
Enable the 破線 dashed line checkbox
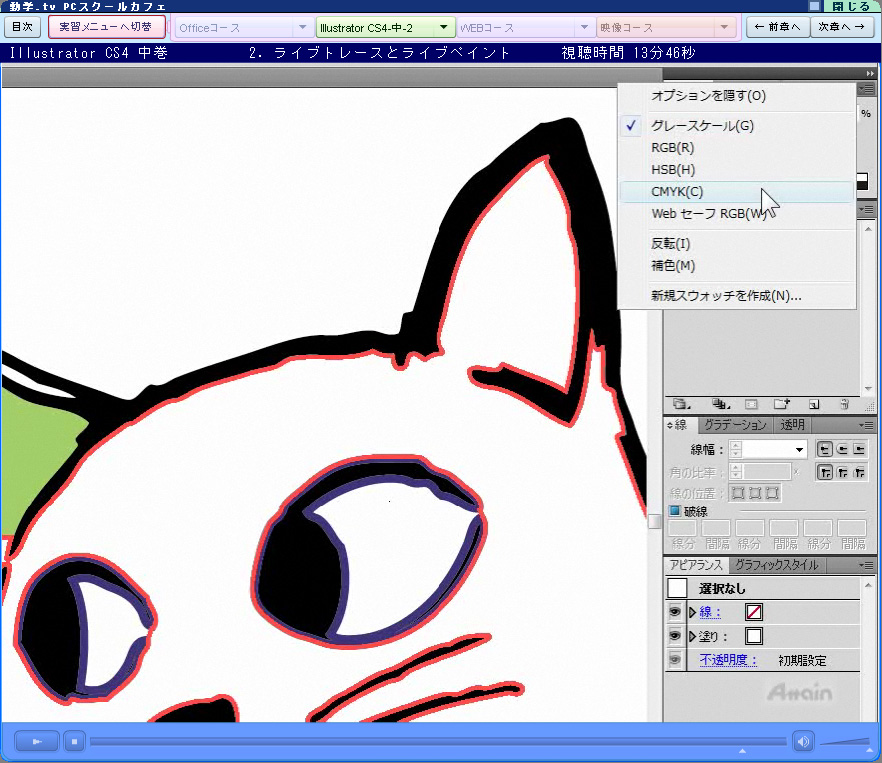click(674, 510)
